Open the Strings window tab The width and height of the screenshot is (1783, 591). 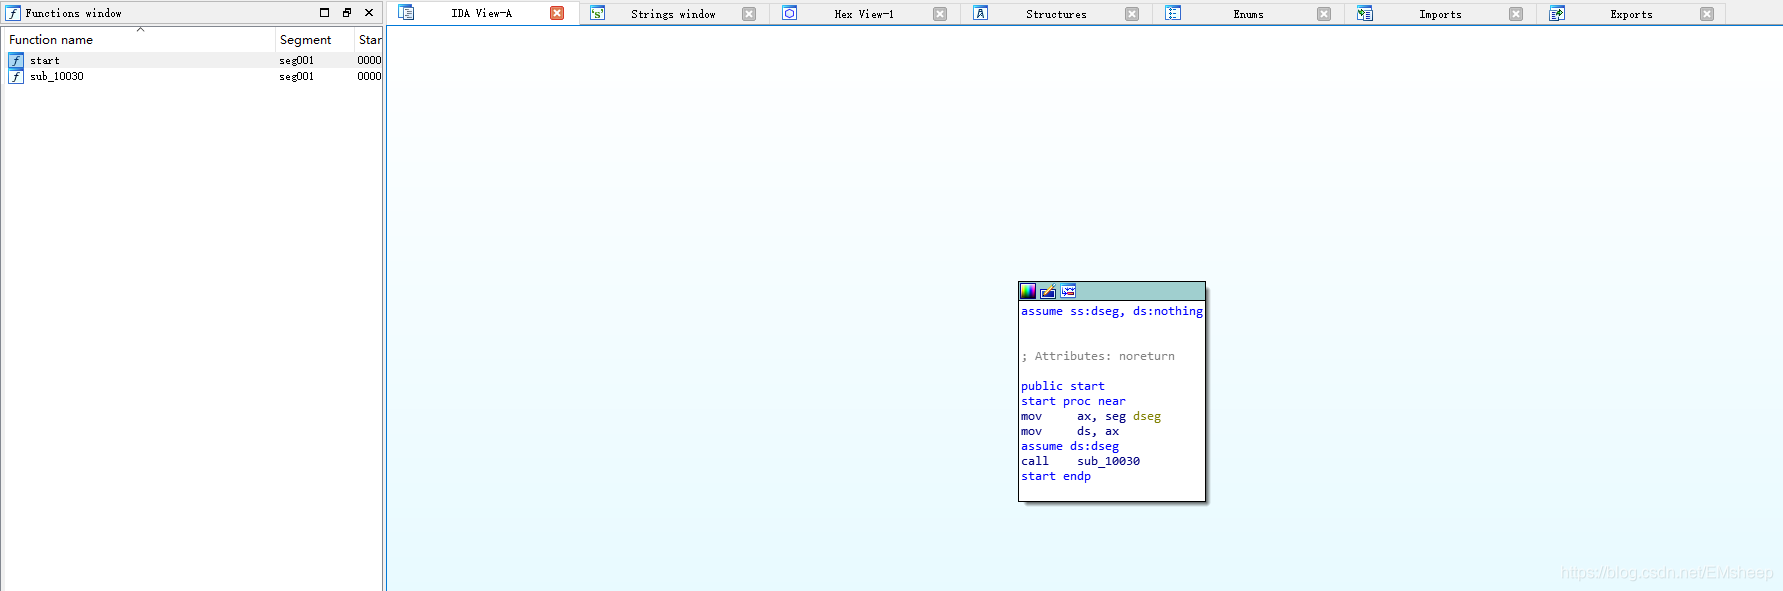pos(673,14)
